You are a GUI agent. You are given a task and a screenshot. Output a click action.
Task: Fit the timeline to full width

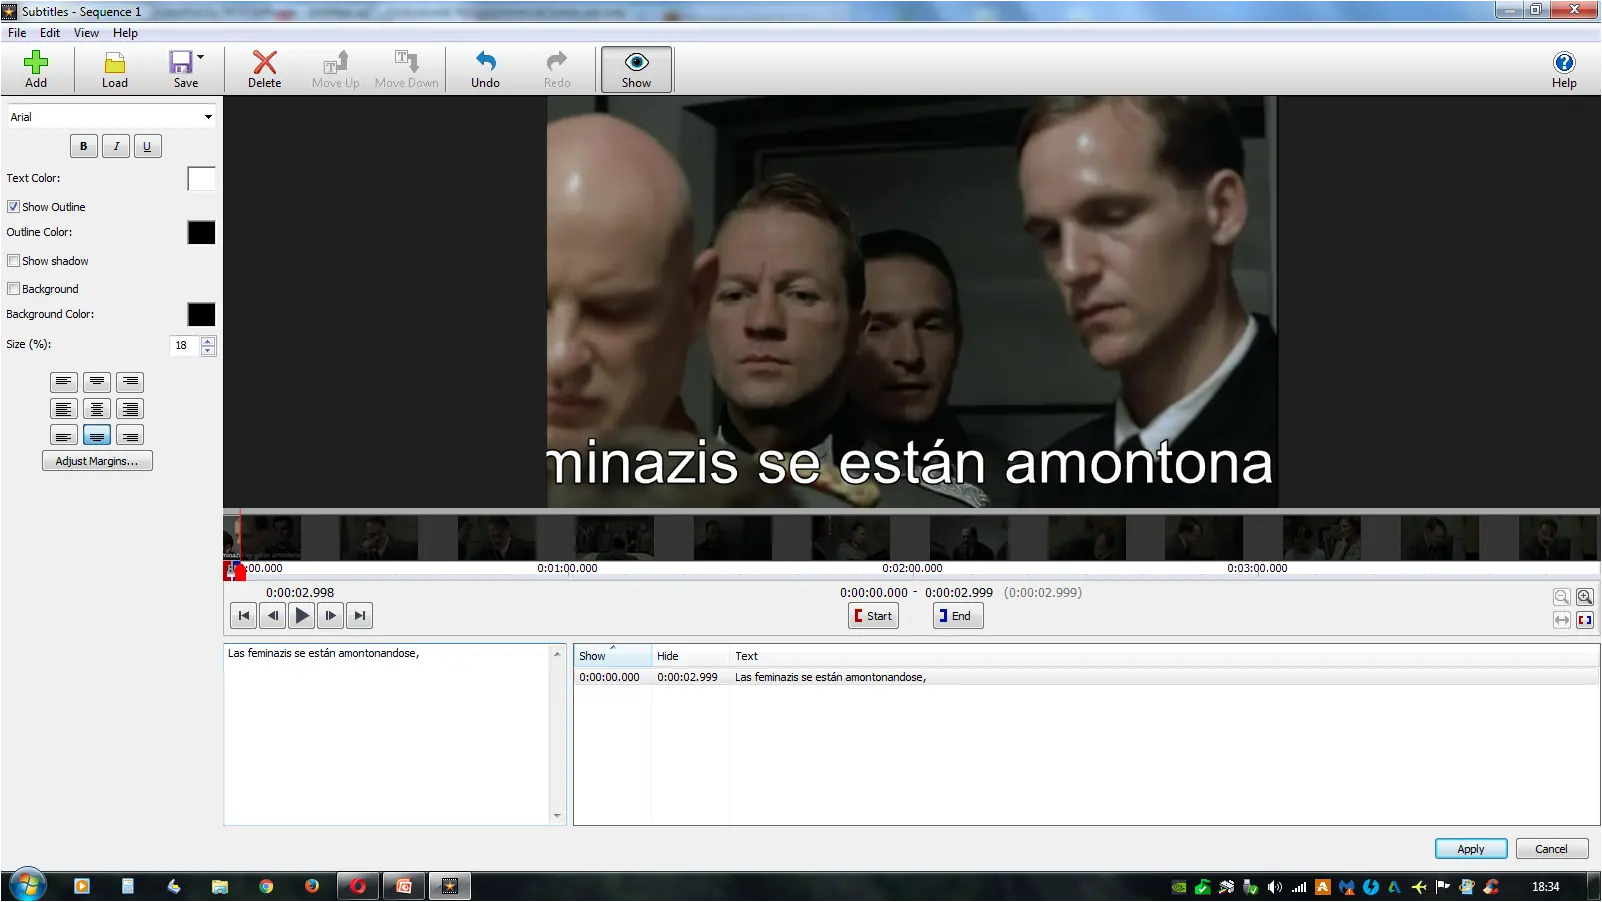tap(1562, 620)
